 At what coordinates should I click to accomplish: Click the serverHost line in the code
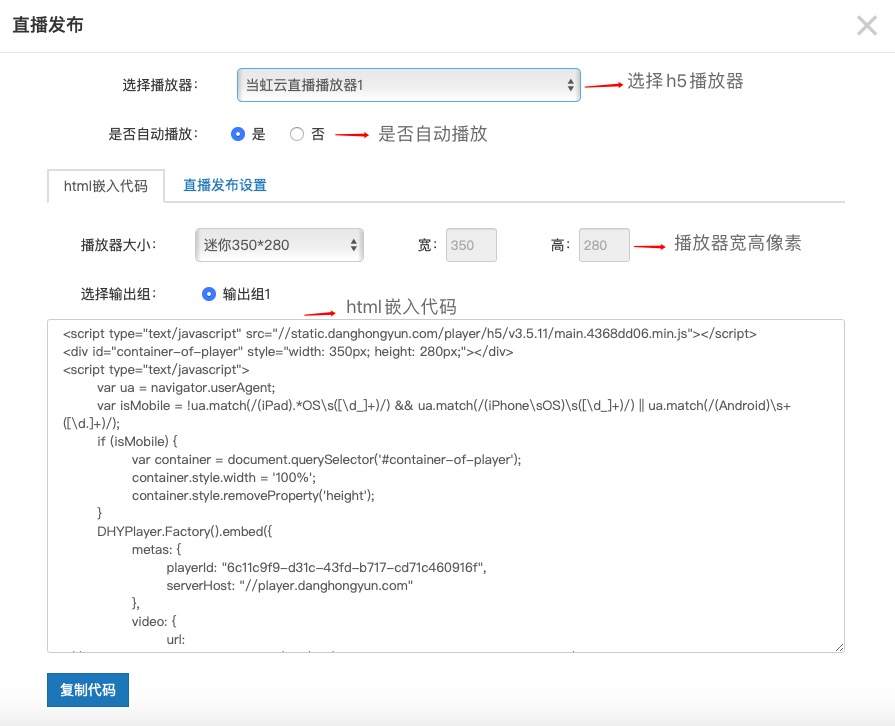pos(289,586)
